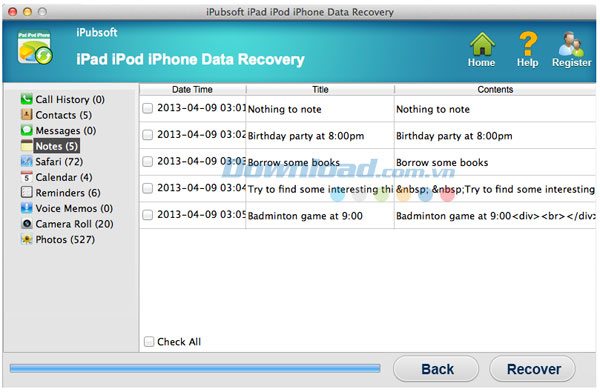Open the Register users icon

(x=571, y=44)
